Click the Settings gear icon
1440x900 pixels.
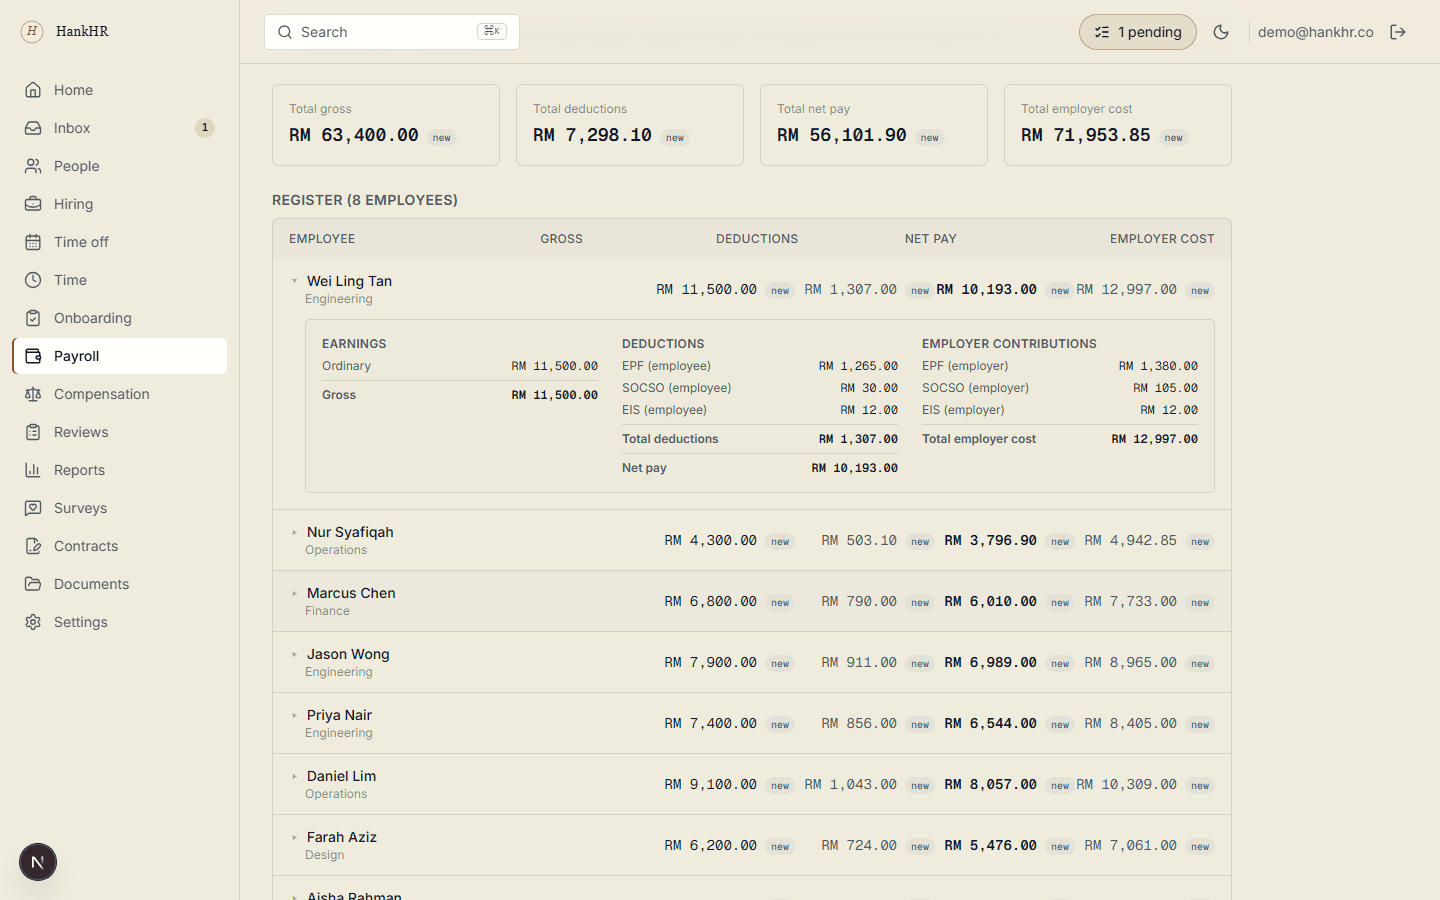pyautogui.click(x=33, y=622)
